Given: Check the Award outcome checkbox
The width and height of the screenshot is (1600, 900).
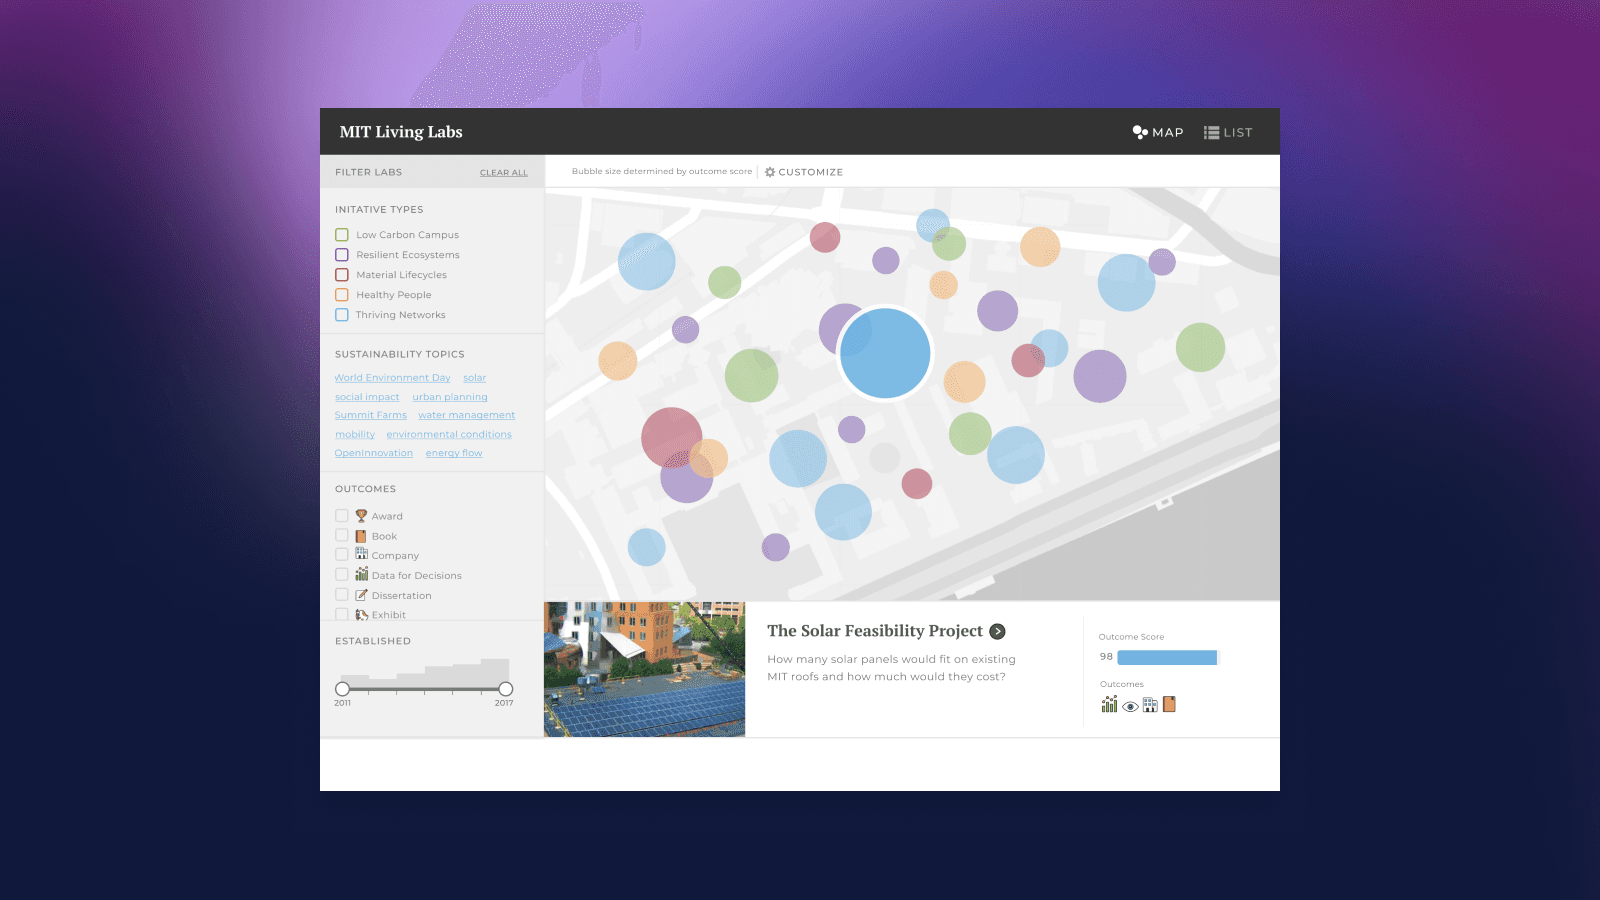Looking at the screenshot, I should pos(342,516).
